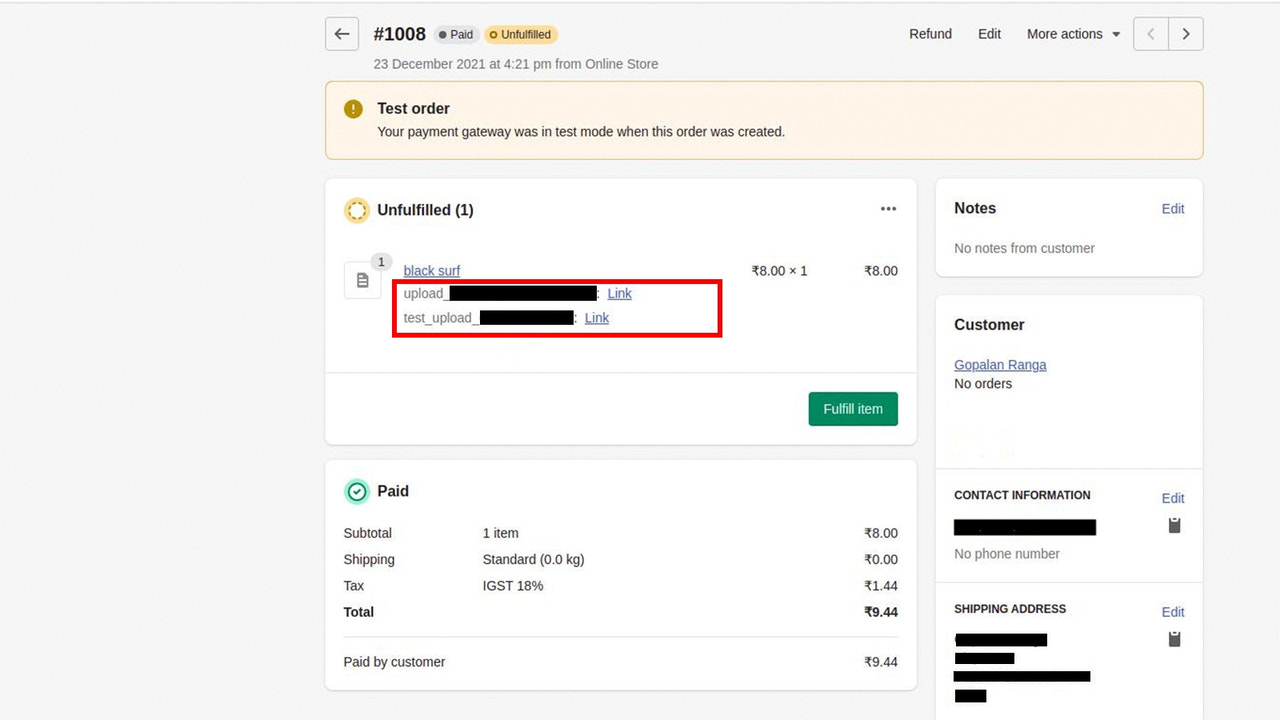The image size is (1280, 720).
Task: Copy the contact email clipboard icon
Action: tap(1175, 526)
